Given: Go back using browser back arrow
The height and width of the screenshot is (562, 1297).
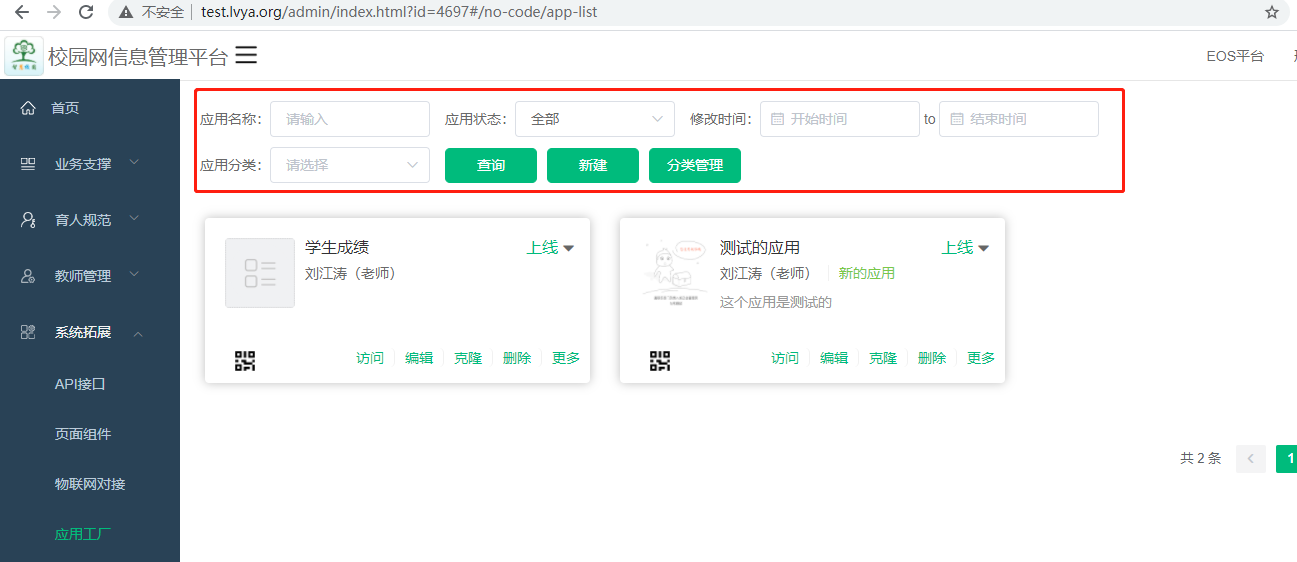Looking at the screenshot, I should pos(22,12).
